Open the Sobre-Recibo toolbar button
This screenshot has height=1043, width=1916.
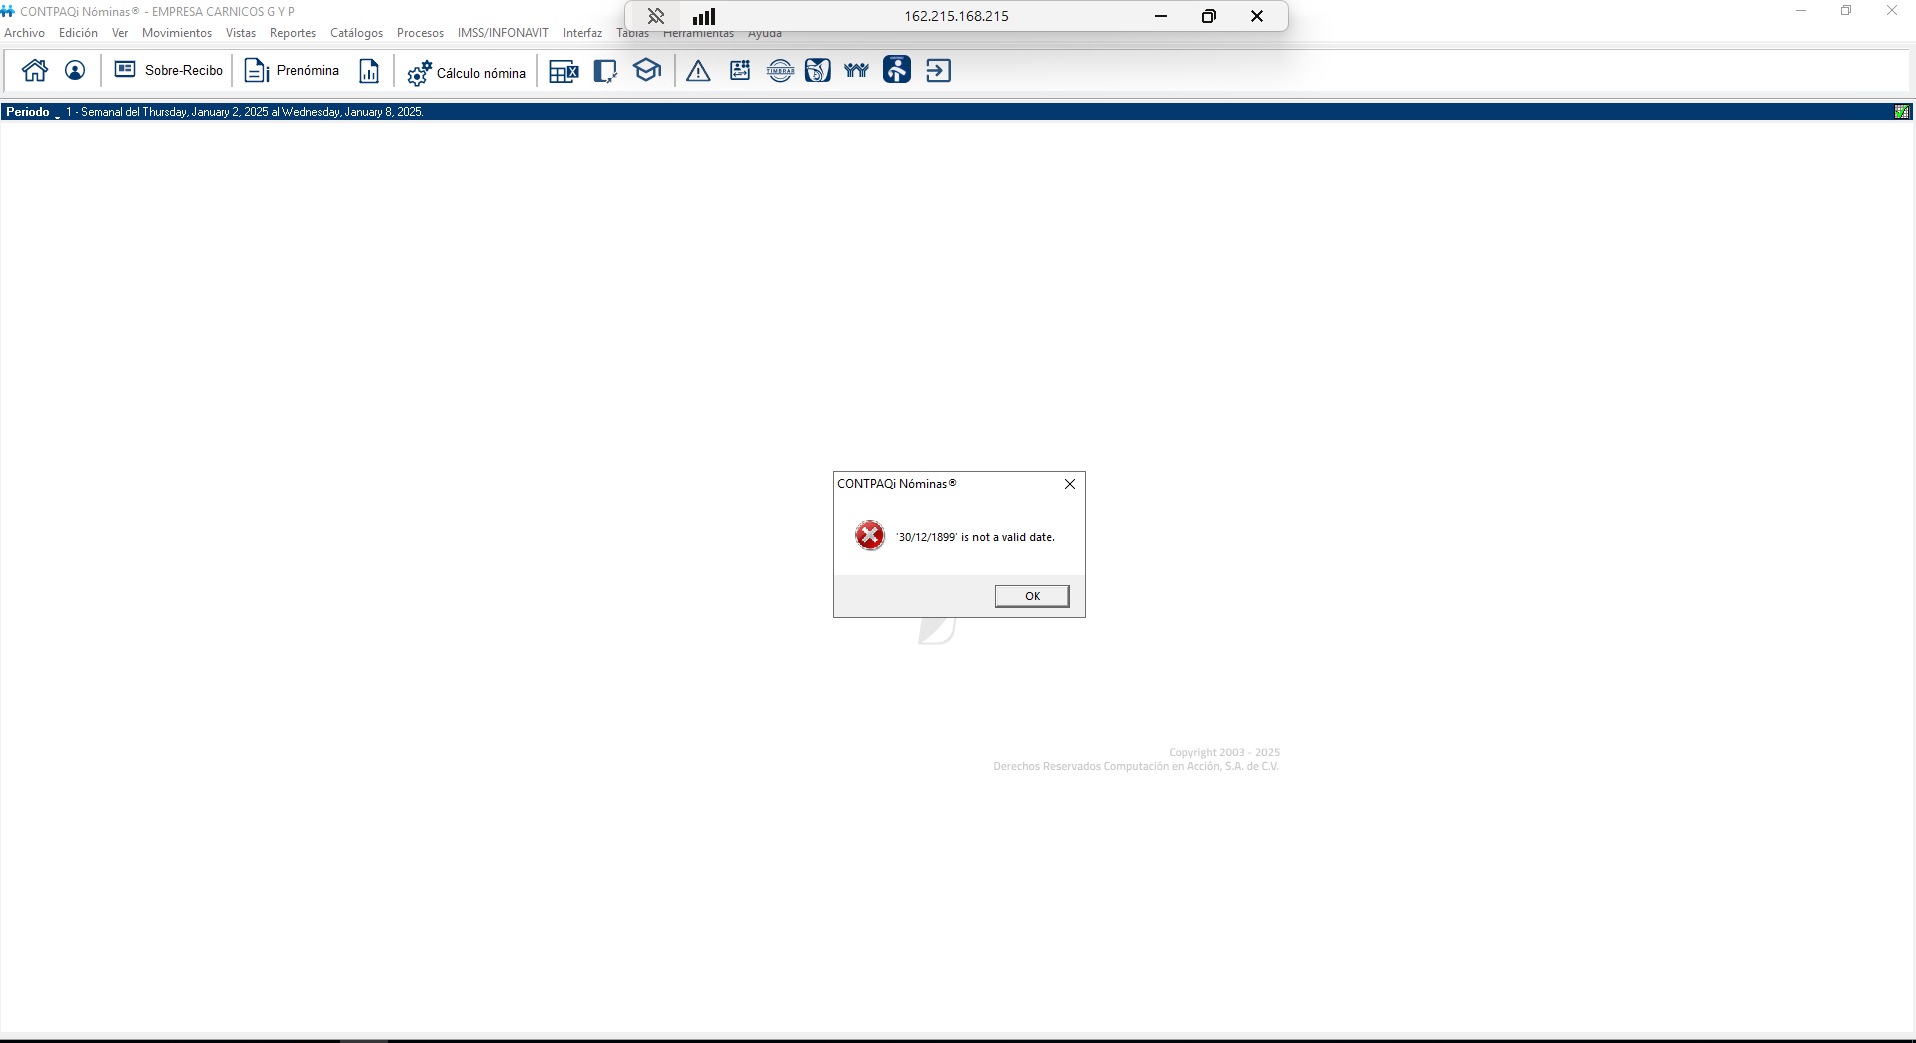tap(168, 71)
